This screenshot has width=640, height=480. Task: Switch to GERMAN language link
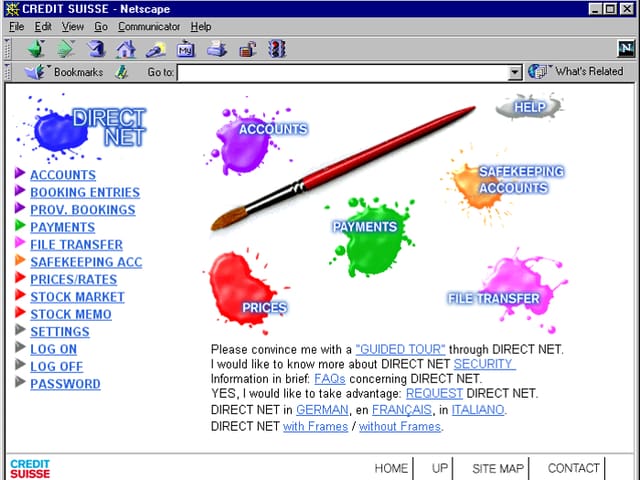pos(322,409)
